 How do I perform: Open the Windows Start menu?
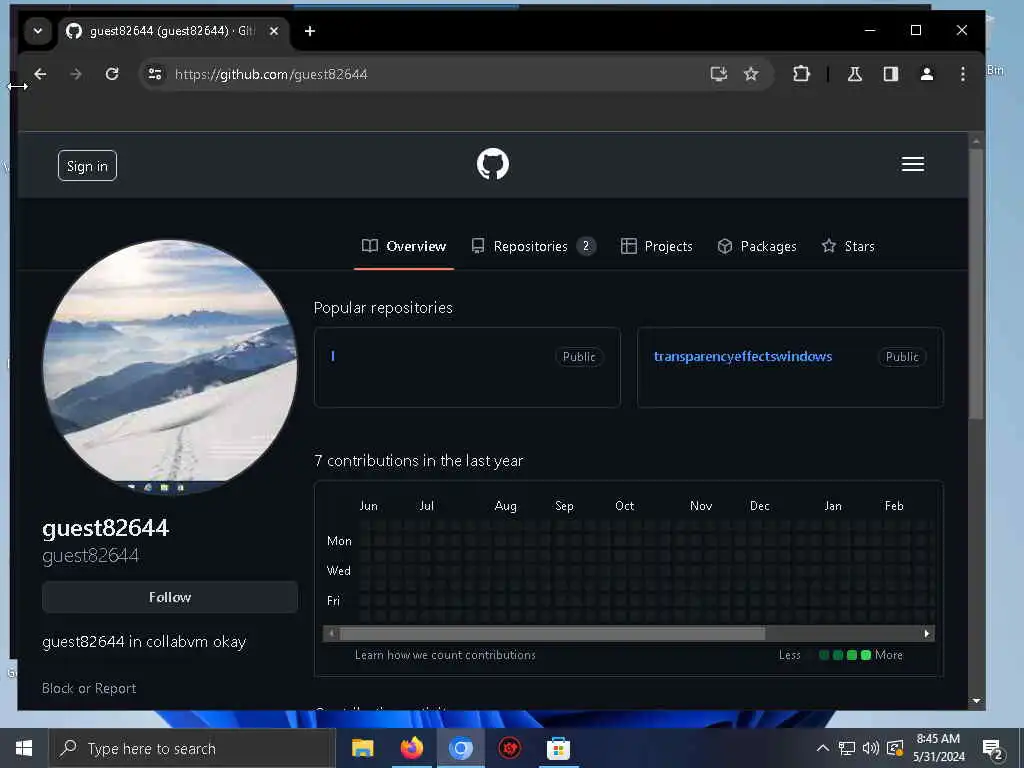(24, 748)
